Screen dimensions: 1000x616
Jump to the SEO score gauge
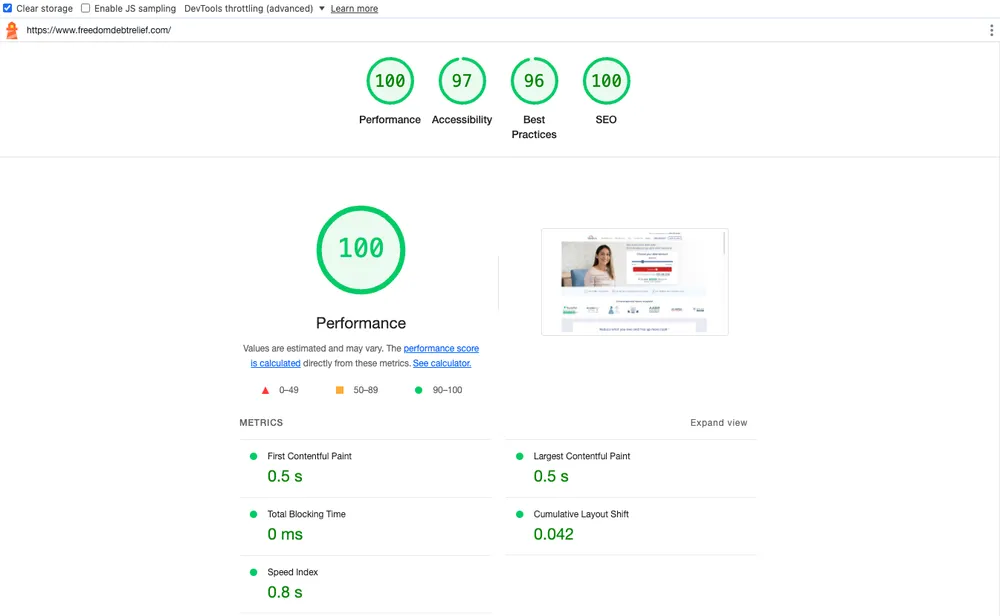pyautogui.click(x=606, y=91)
